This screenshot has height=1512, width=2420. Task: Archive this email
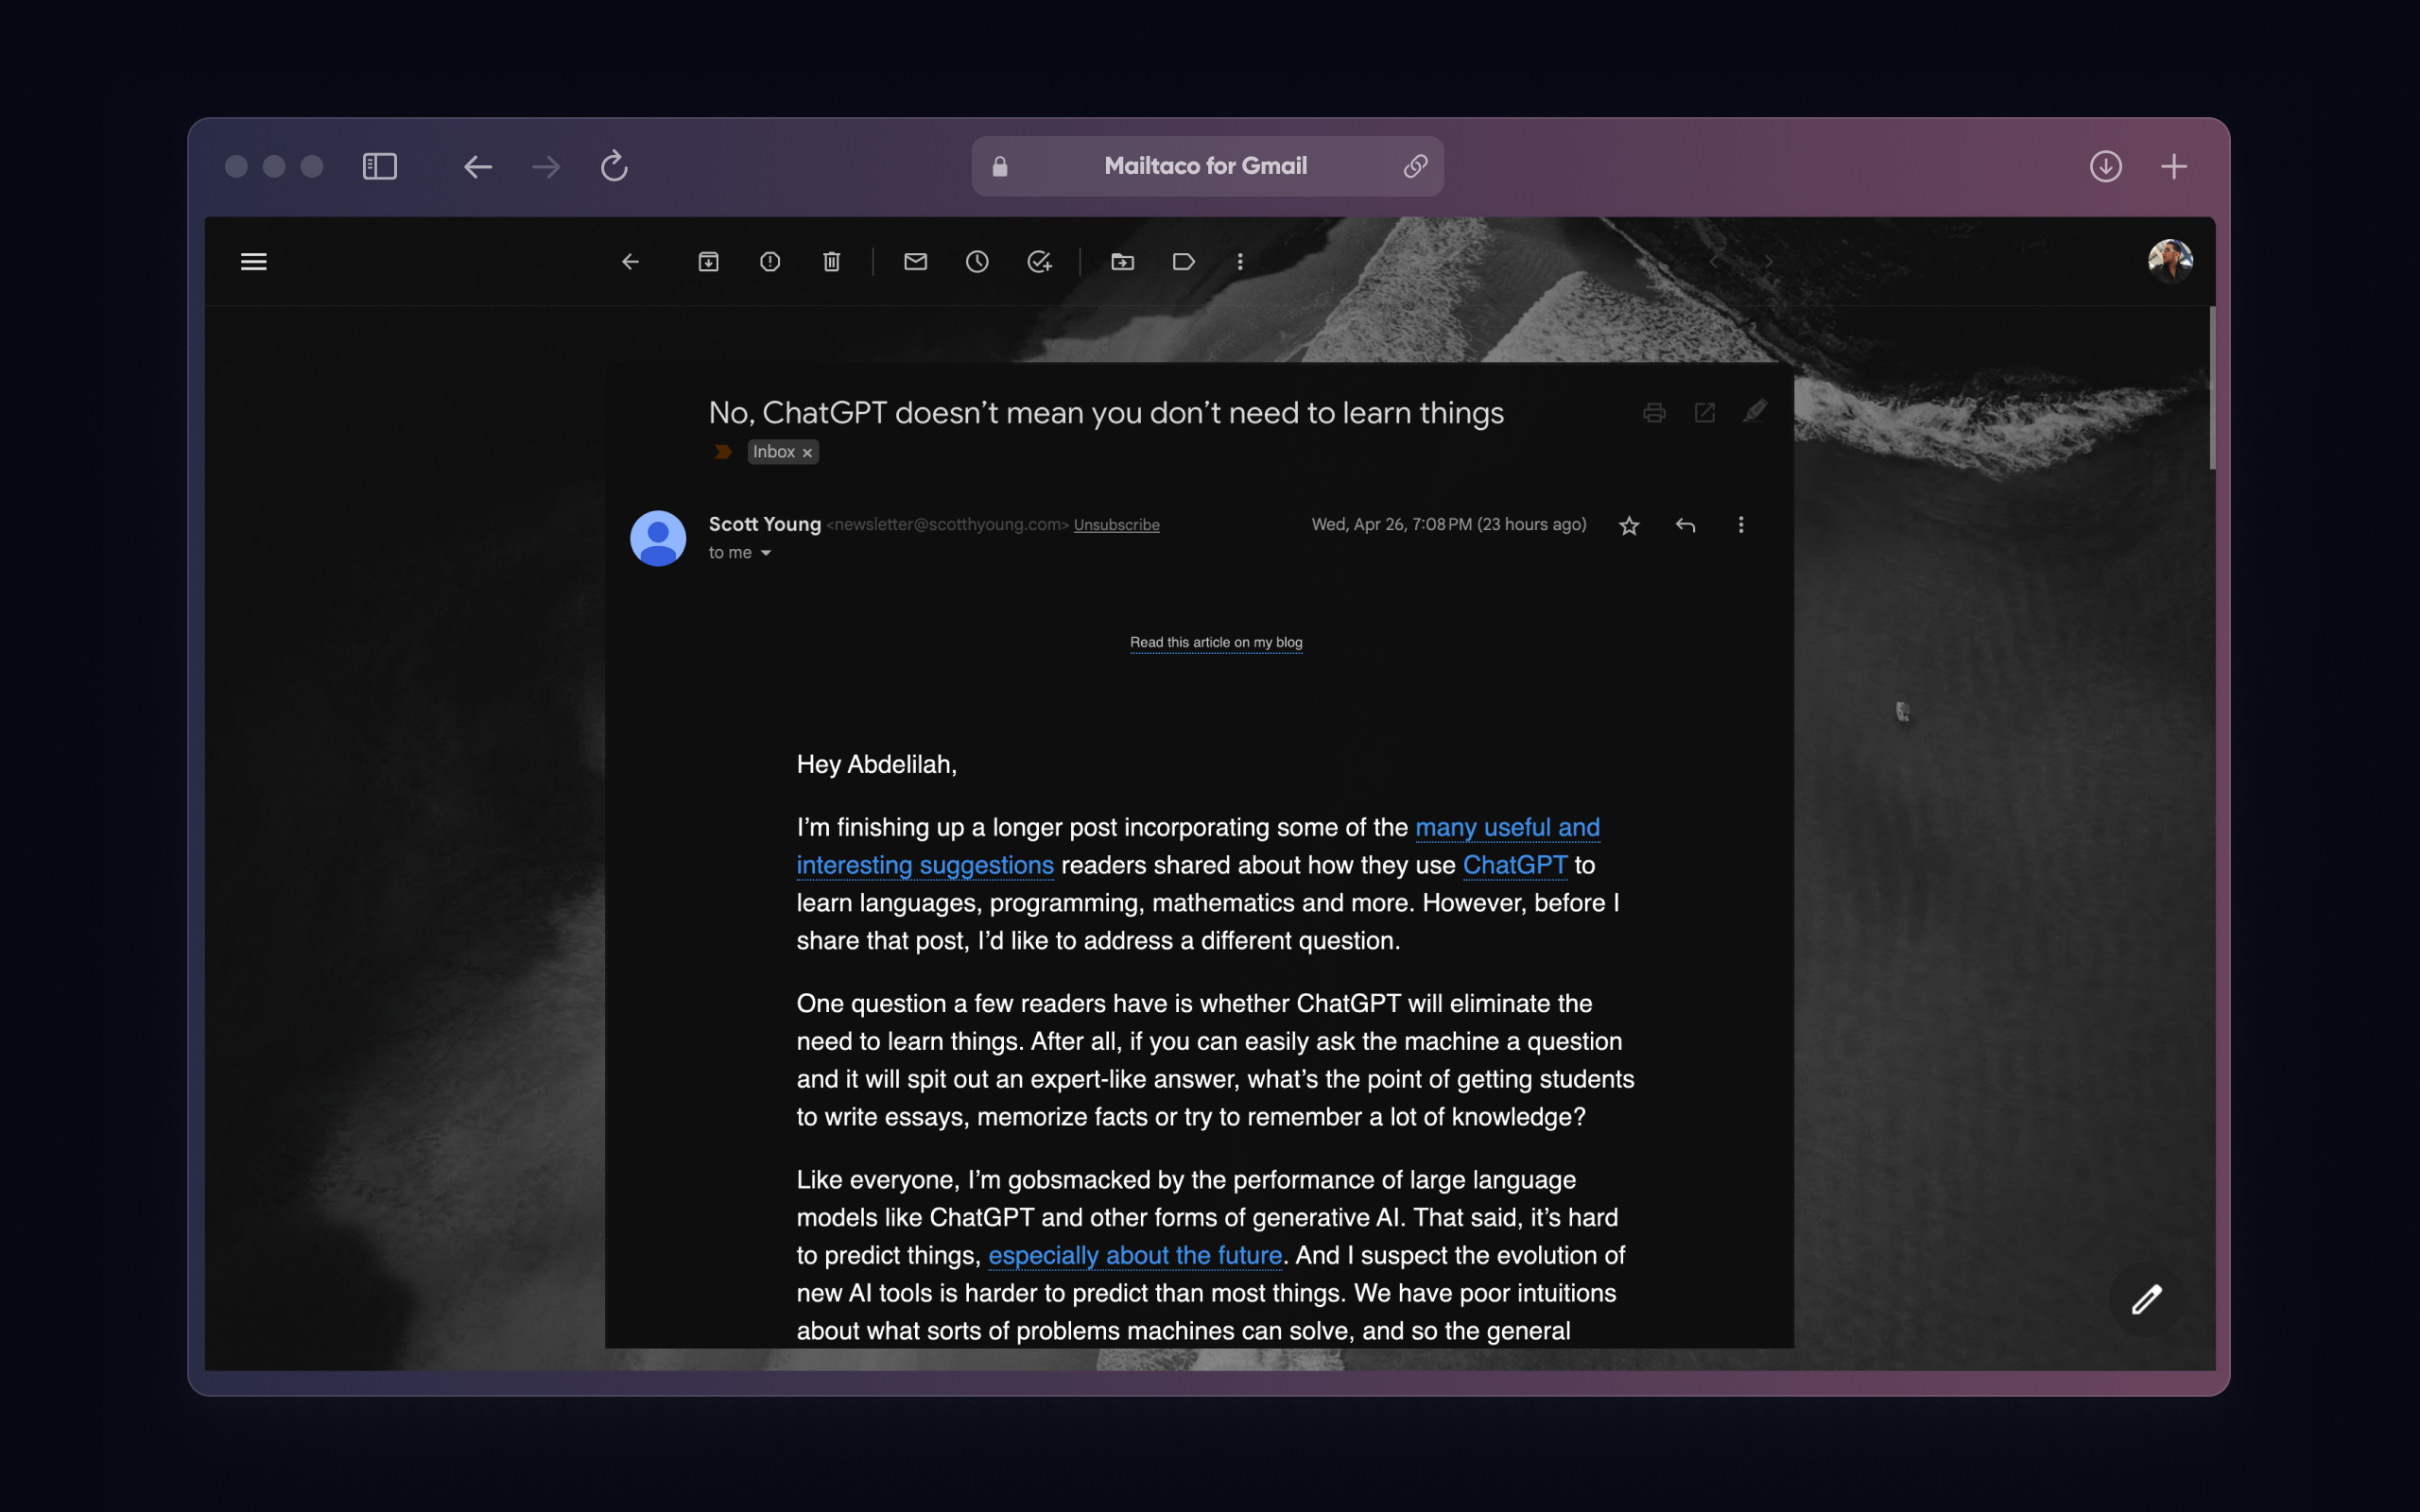[708, 262]
